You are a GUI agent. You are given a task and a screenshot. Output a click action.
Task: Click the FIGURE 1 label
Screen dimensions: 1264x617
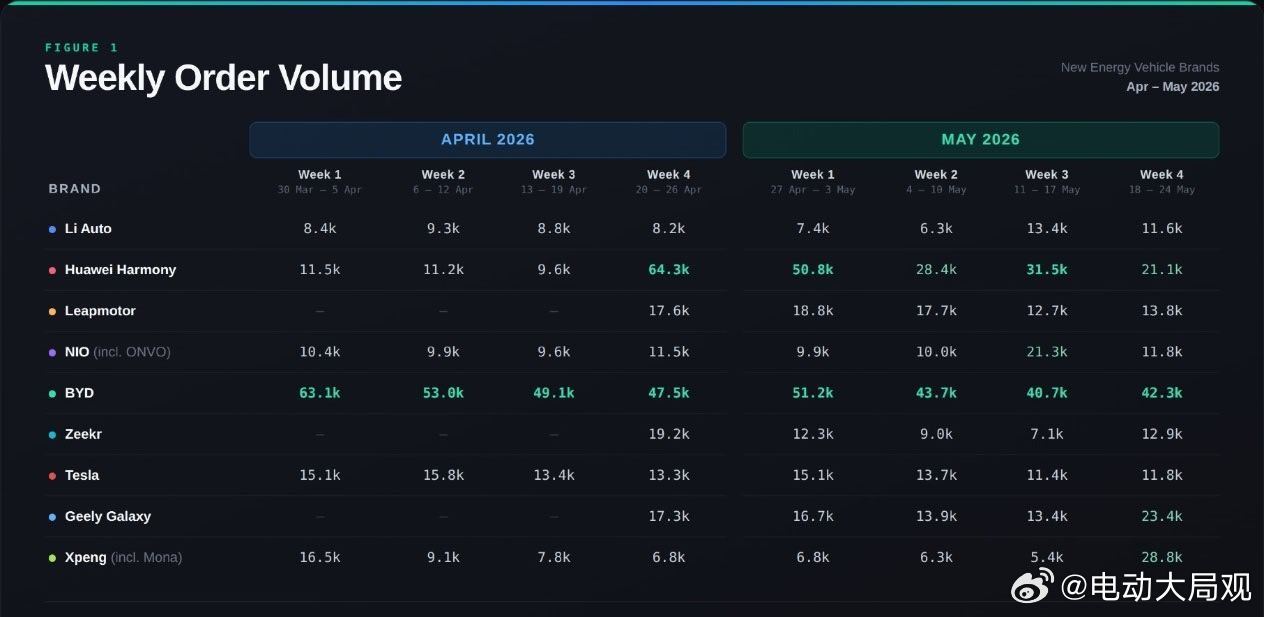[82, 47]
